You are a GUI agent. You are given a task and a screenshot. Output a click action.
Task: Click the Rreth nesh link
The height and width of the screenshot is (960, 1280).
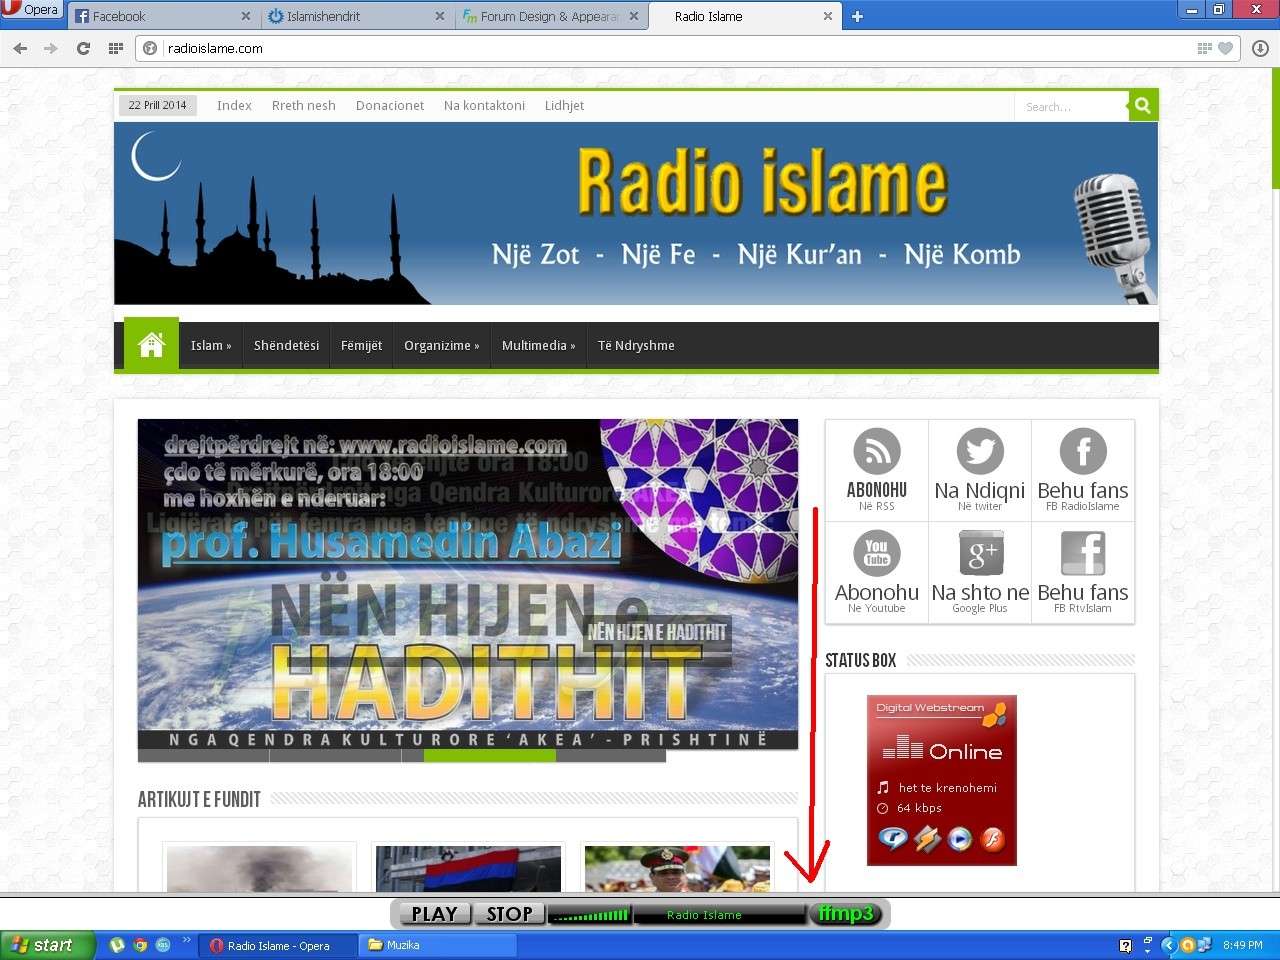pyautogui.click(x=304, y=105)
